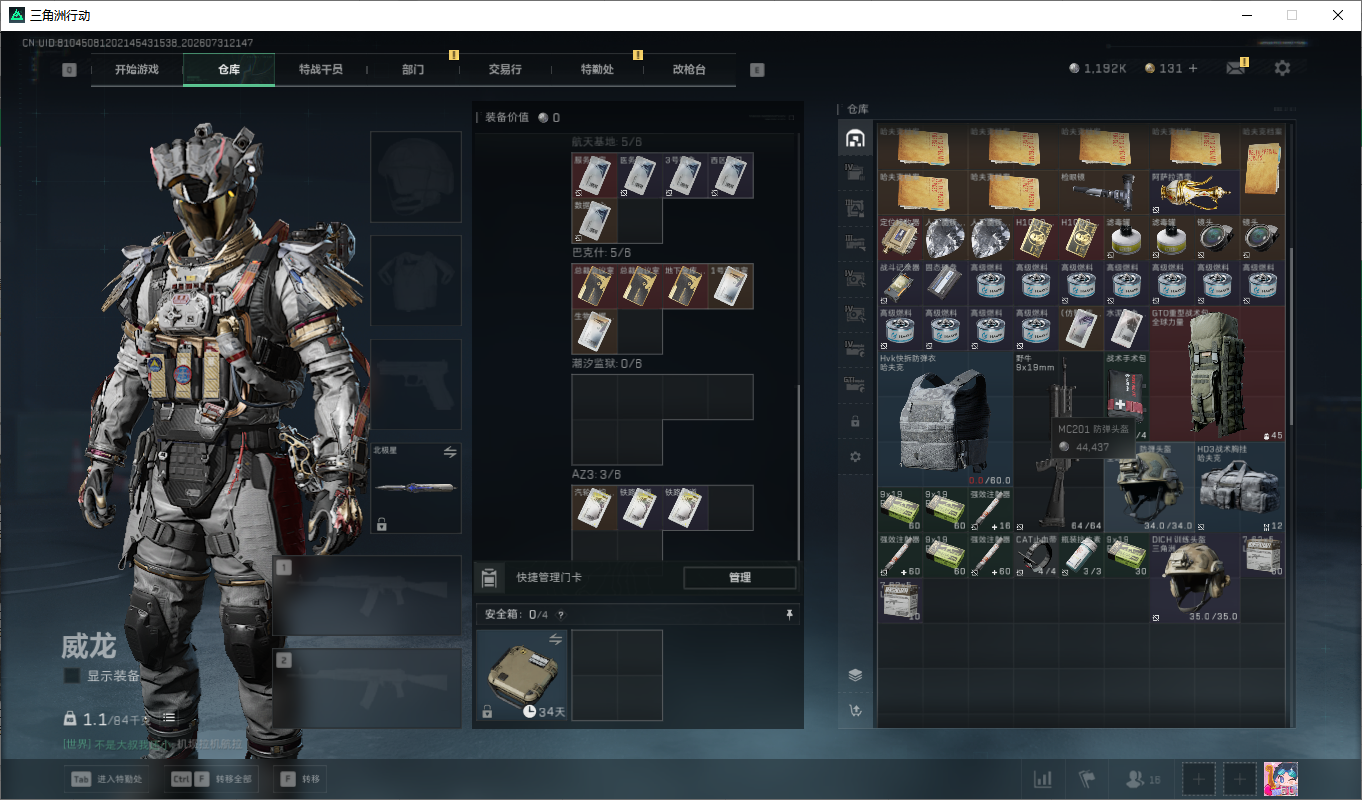Select the CAT止血带 item

[1036, 555]
